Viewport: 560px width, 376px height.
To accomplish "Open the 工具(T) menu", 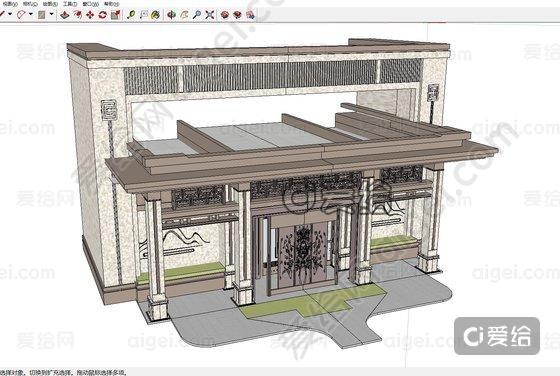I will pos(70,4).
